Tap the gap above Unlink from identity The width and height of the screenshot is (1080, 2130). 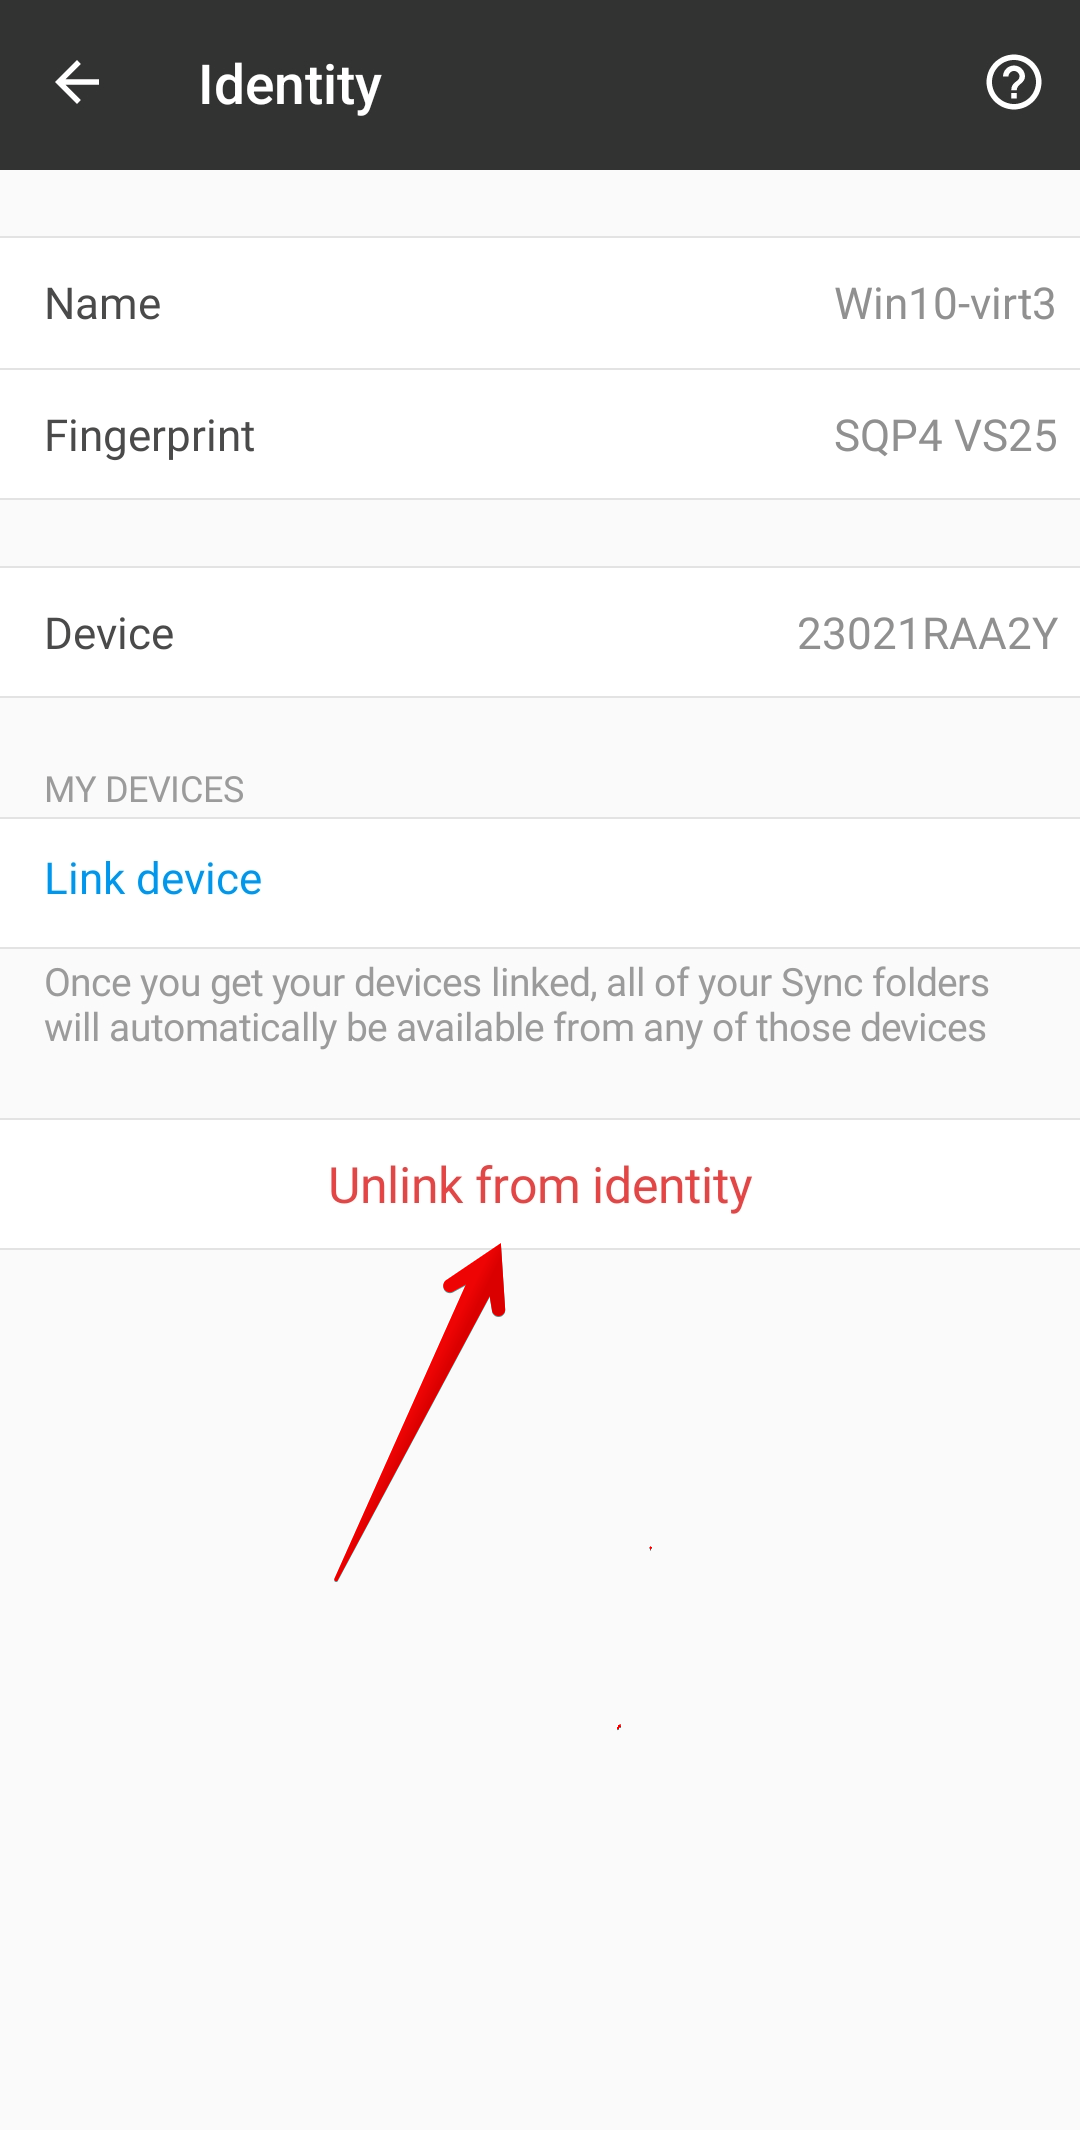coord(540,1085)
